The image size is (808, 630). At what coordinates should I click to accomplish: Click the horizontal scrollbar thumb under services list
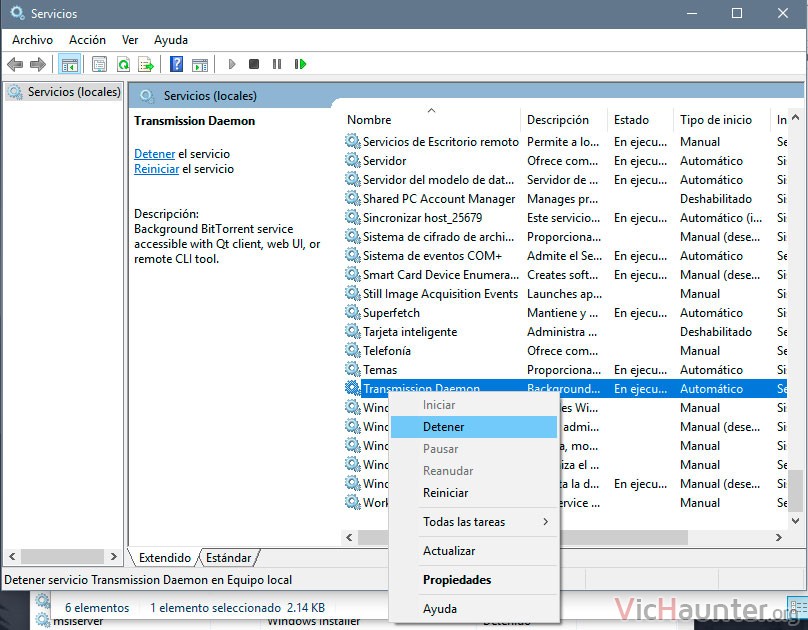[x=523, y=538]
